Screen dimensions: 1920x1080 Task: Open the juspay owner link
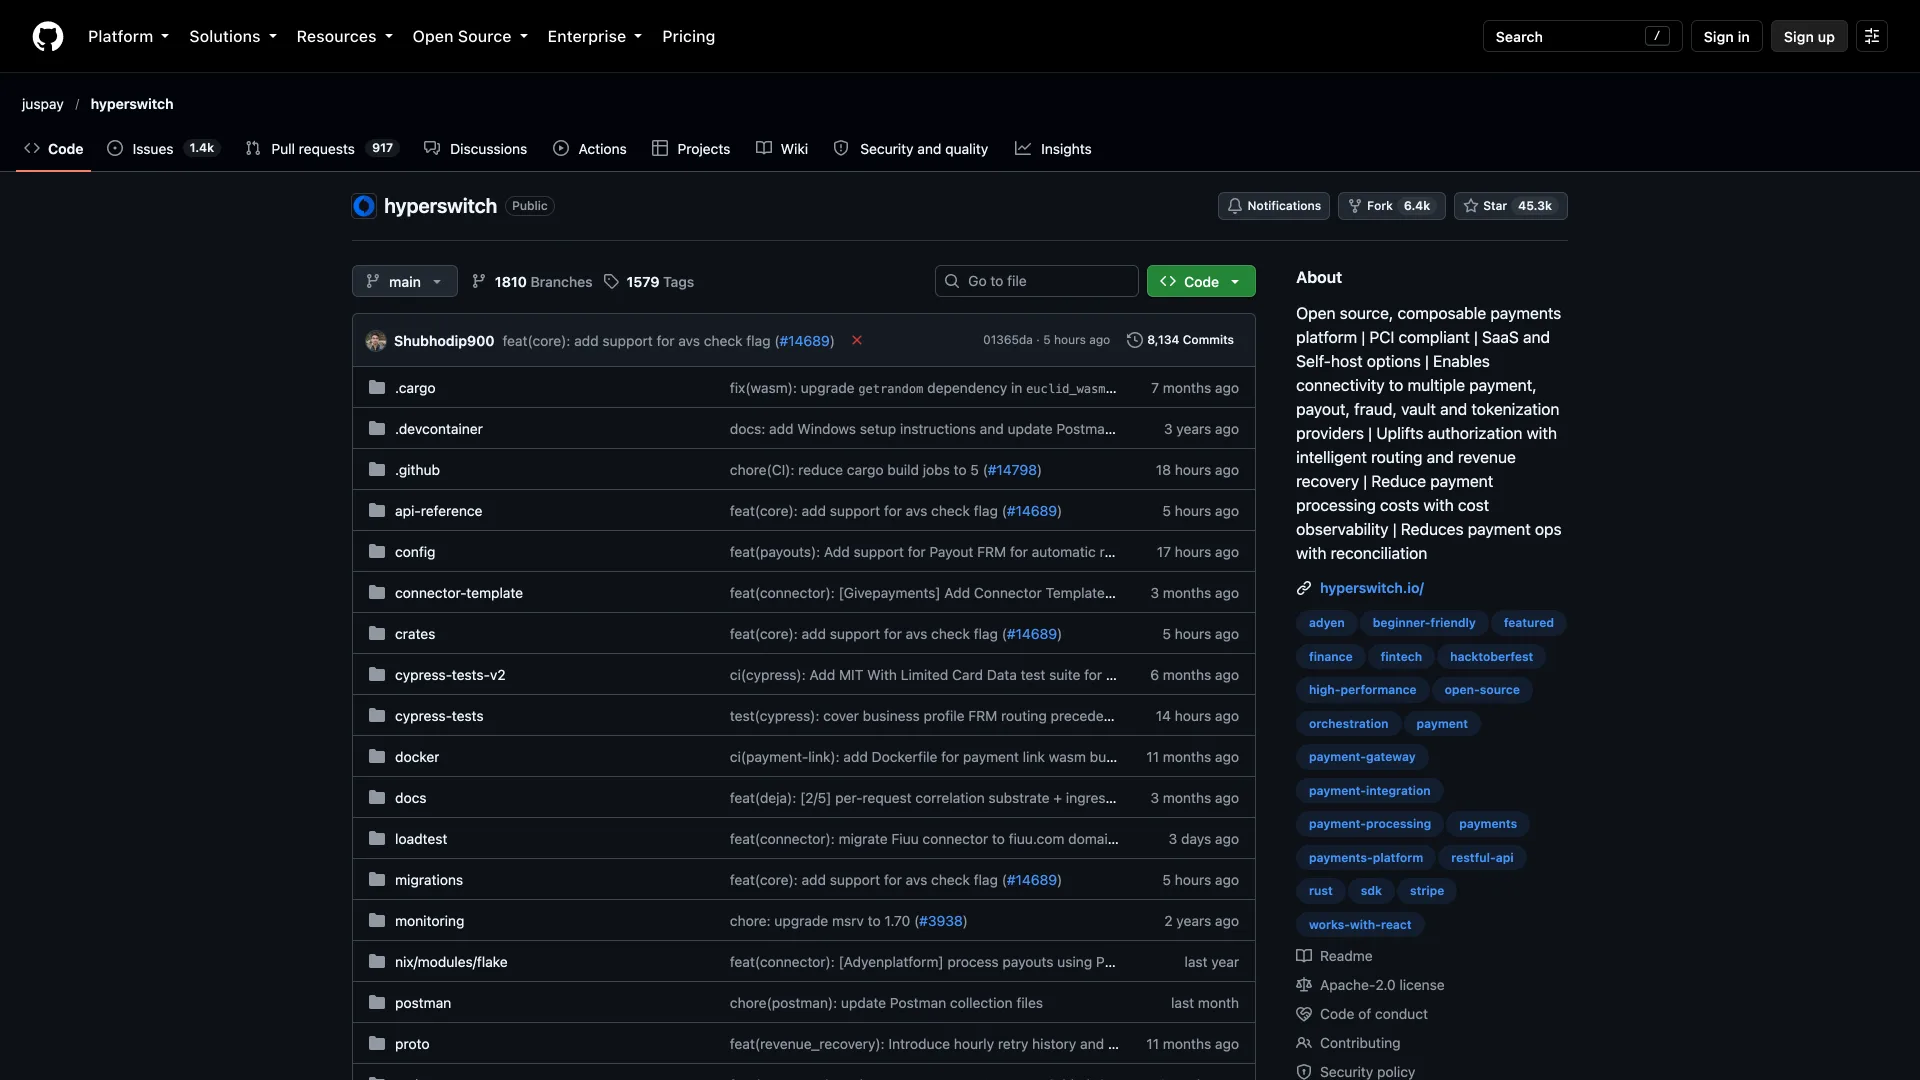42,104
